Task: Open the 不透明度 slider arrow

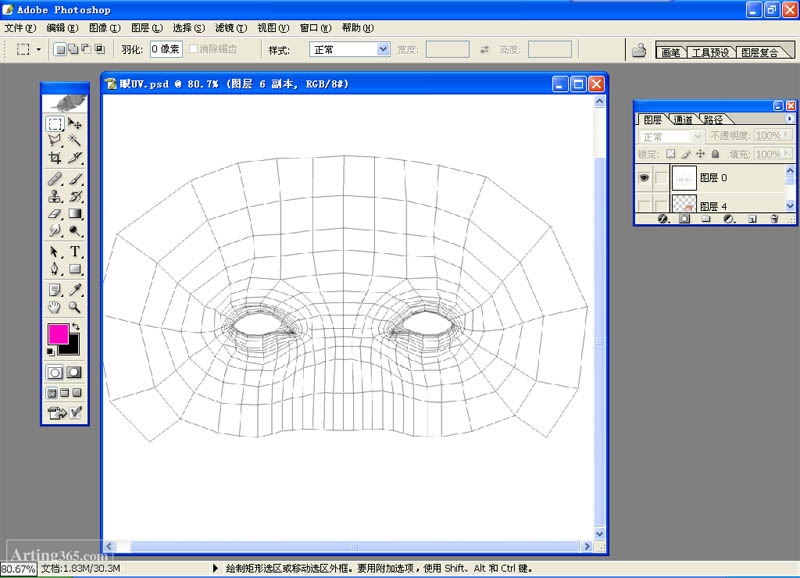Action: pos(786,135)
